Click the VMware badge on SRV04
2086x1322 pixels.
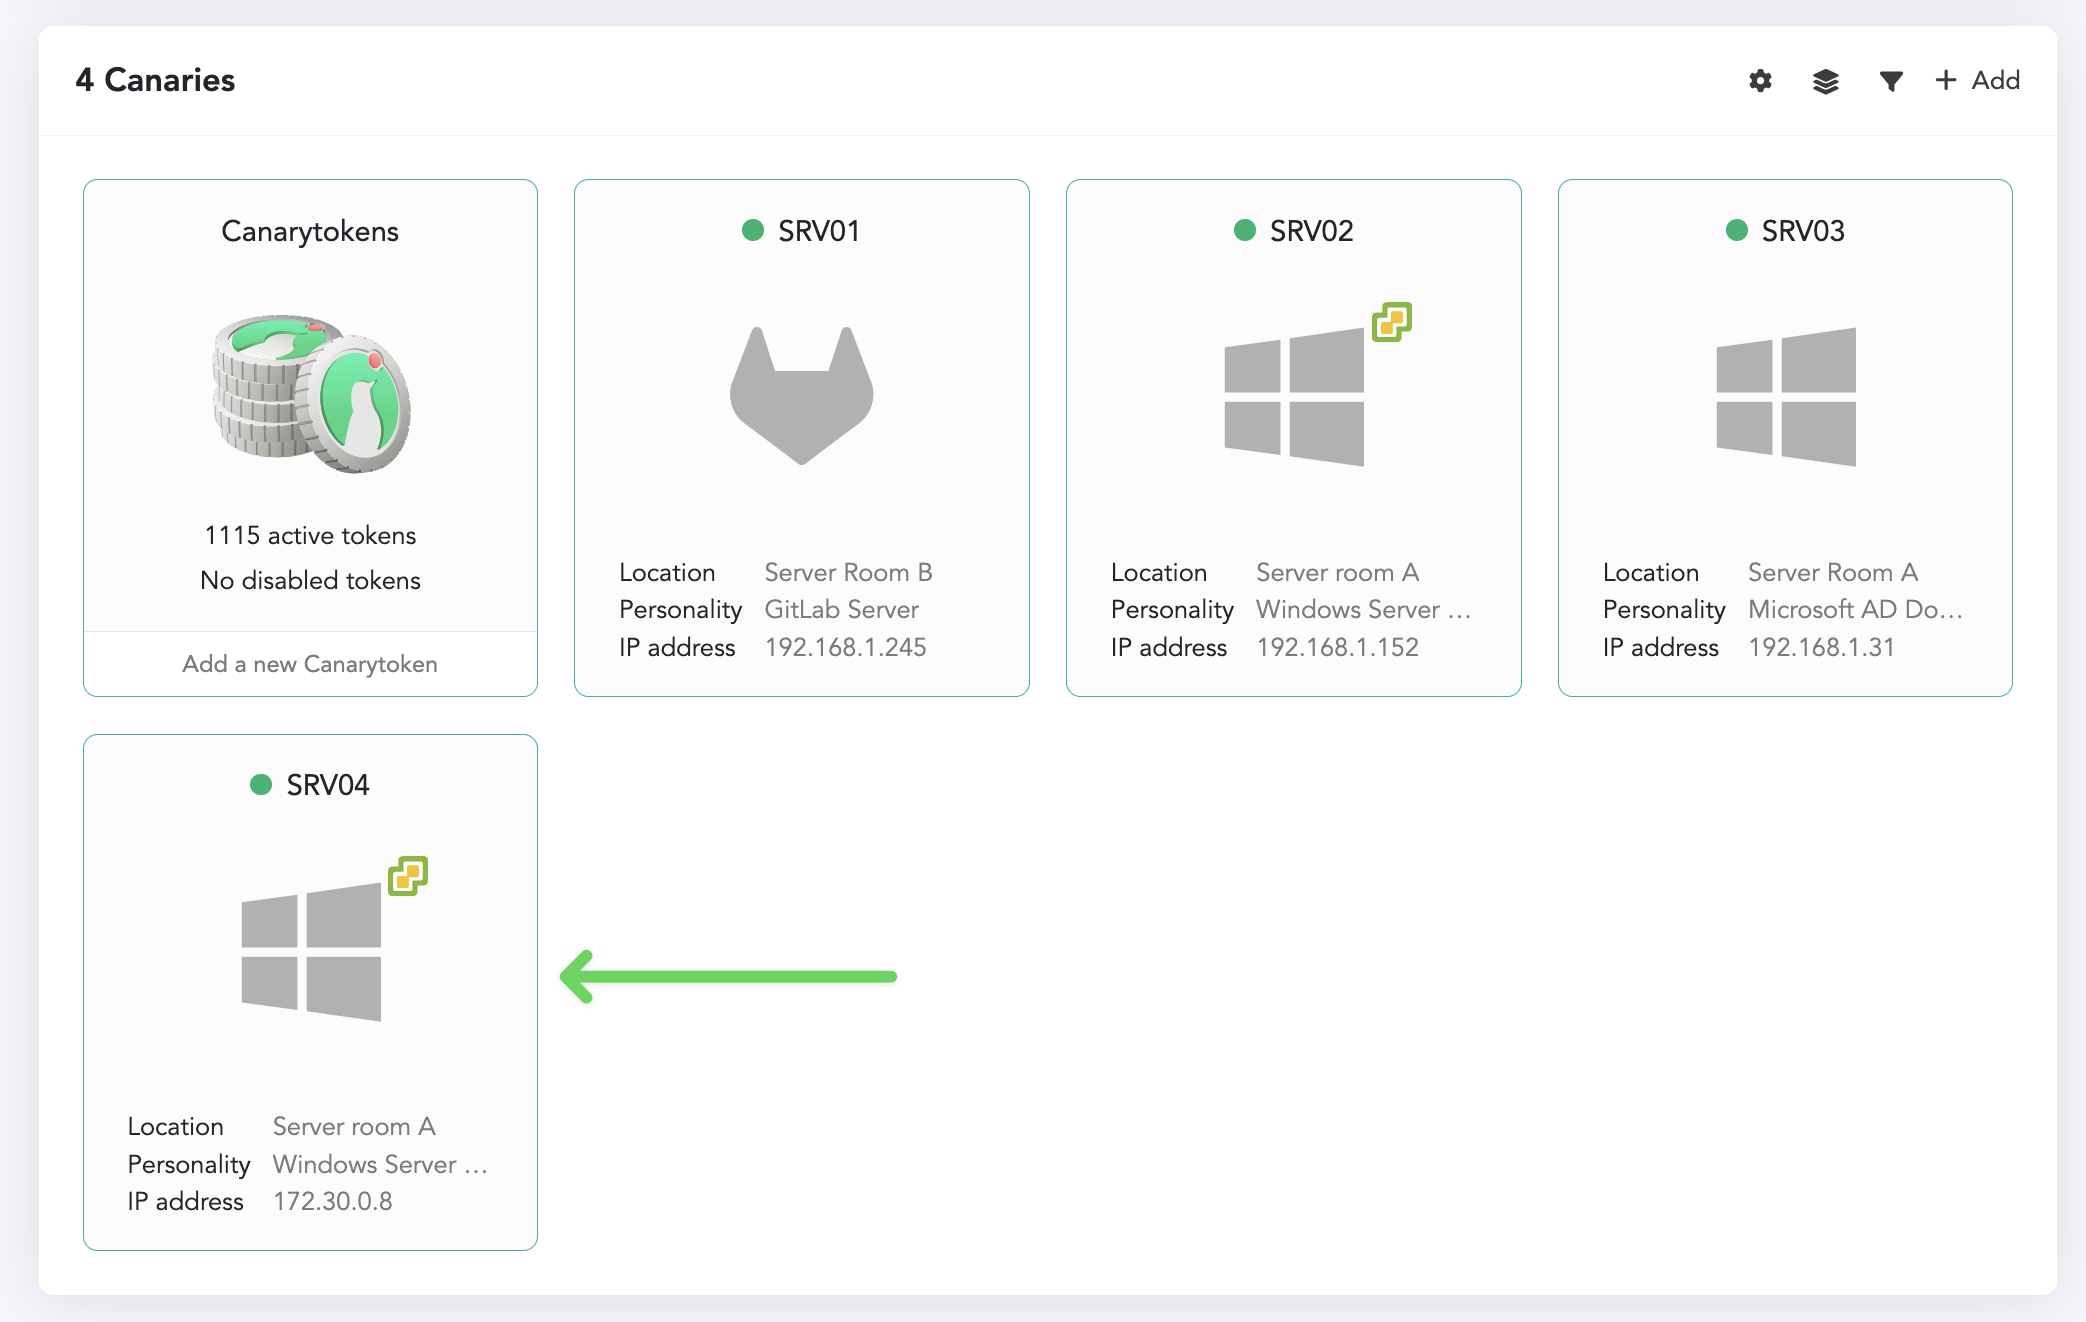point(408,876)
